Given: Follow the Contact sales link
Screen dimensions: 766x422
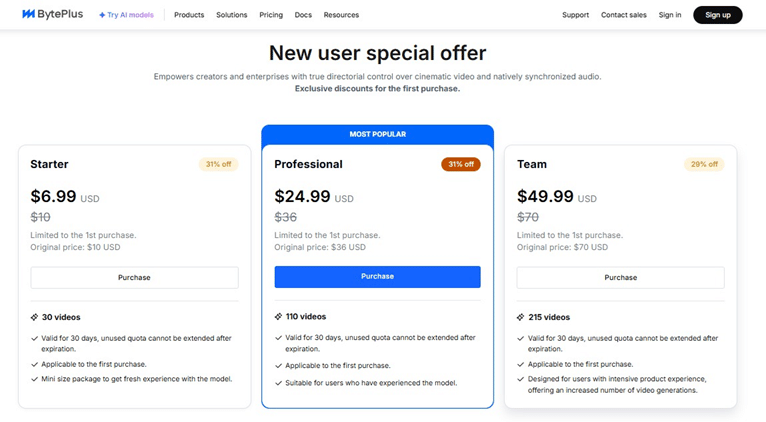Looking at the screenshot, I should [x=624, y=15].
